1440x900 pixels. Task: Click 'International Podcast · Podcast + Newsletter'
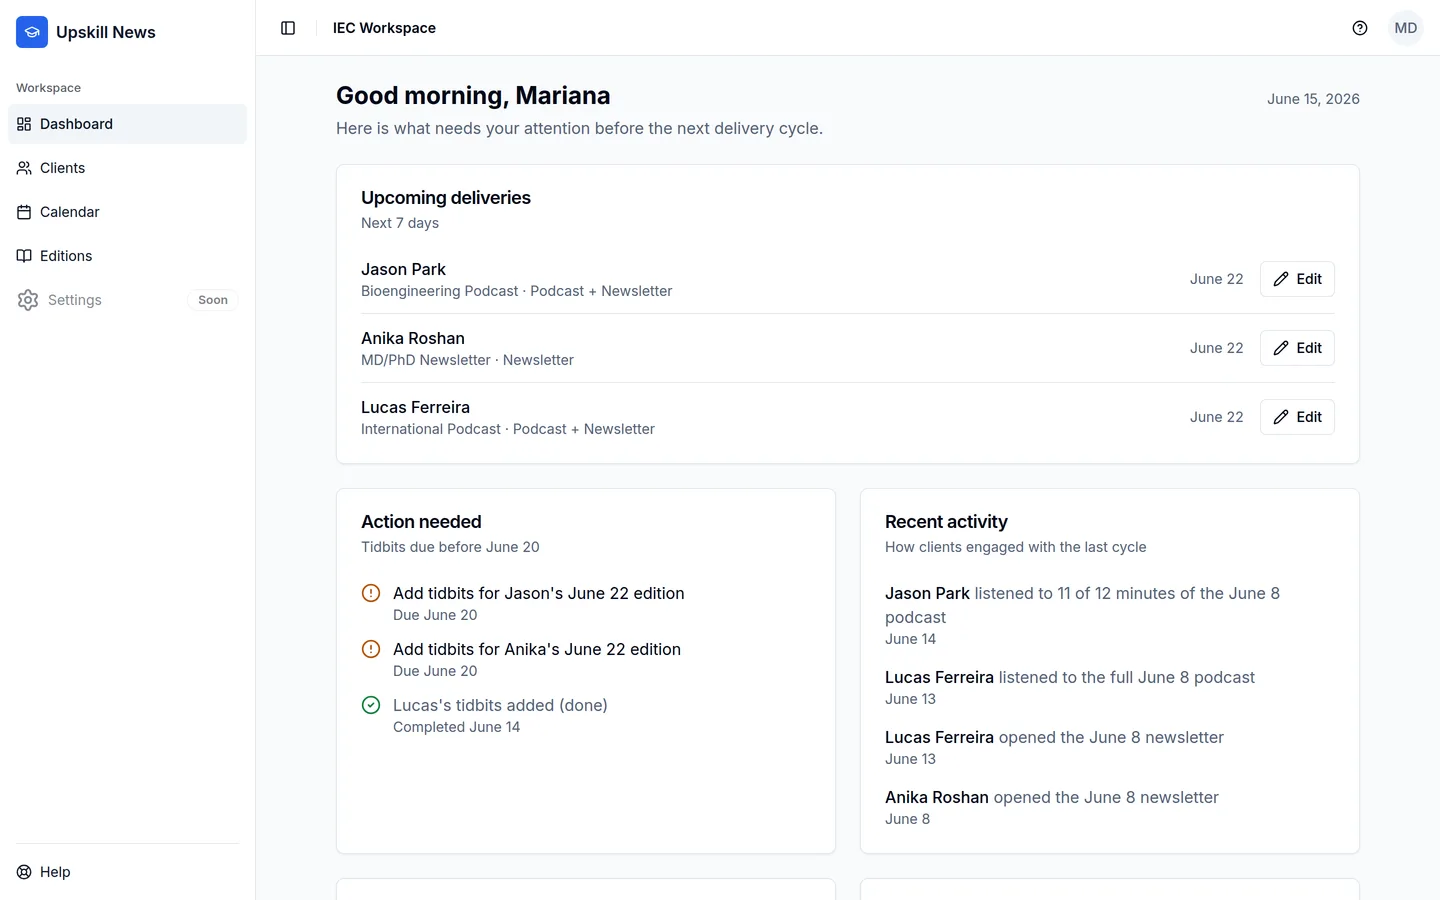(508, 429)
